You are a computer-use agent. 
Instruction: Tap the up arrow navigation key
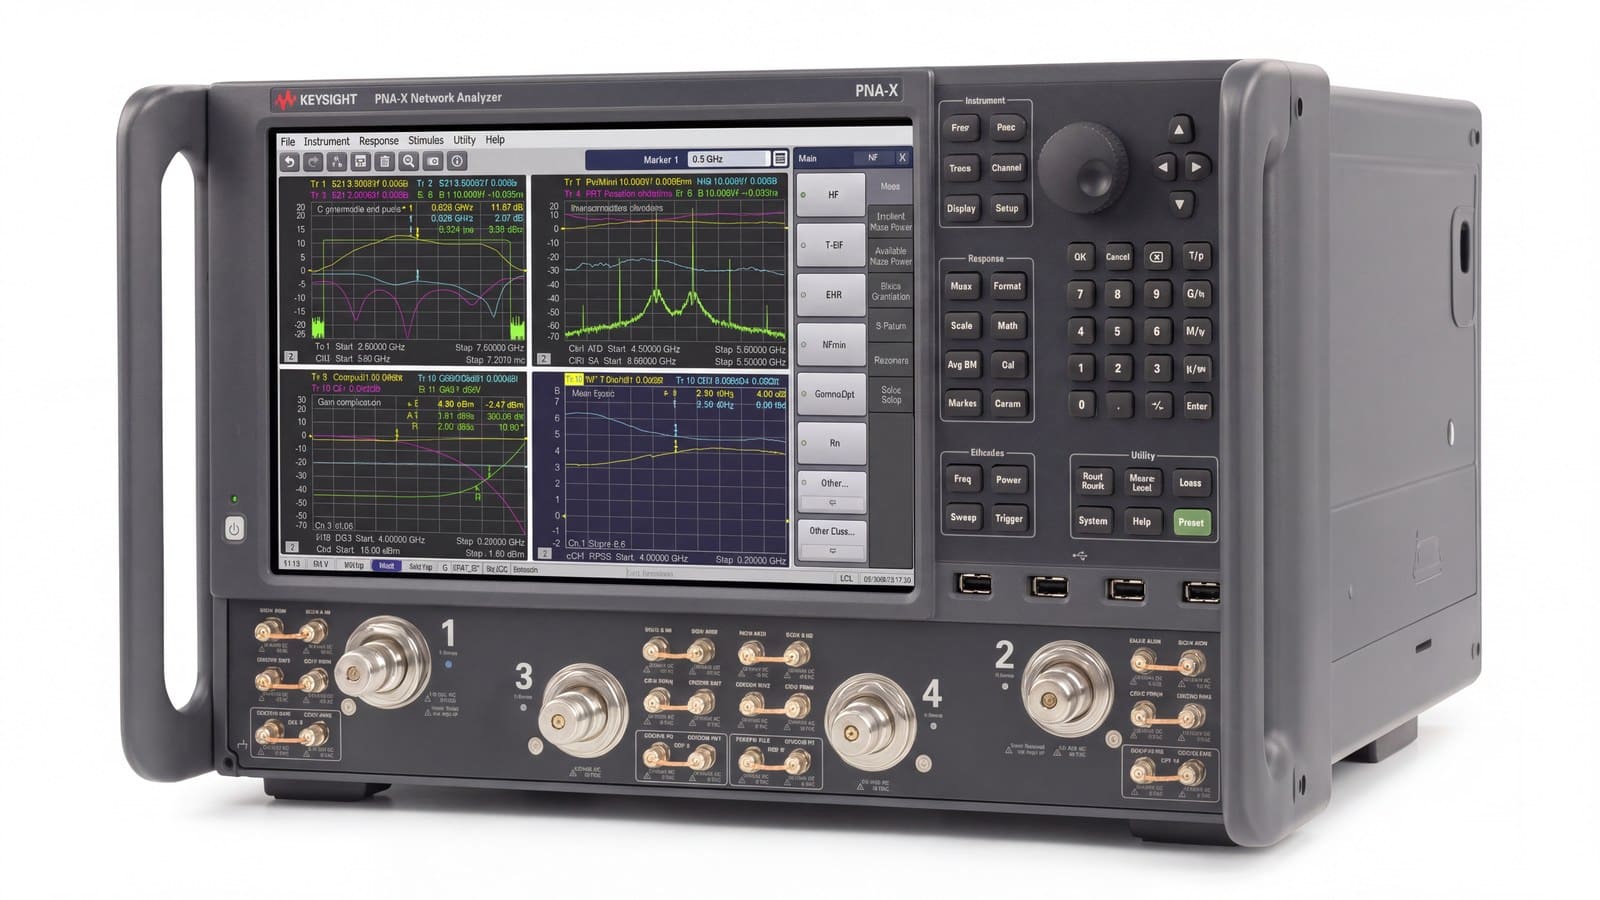tap(1179, 129)
